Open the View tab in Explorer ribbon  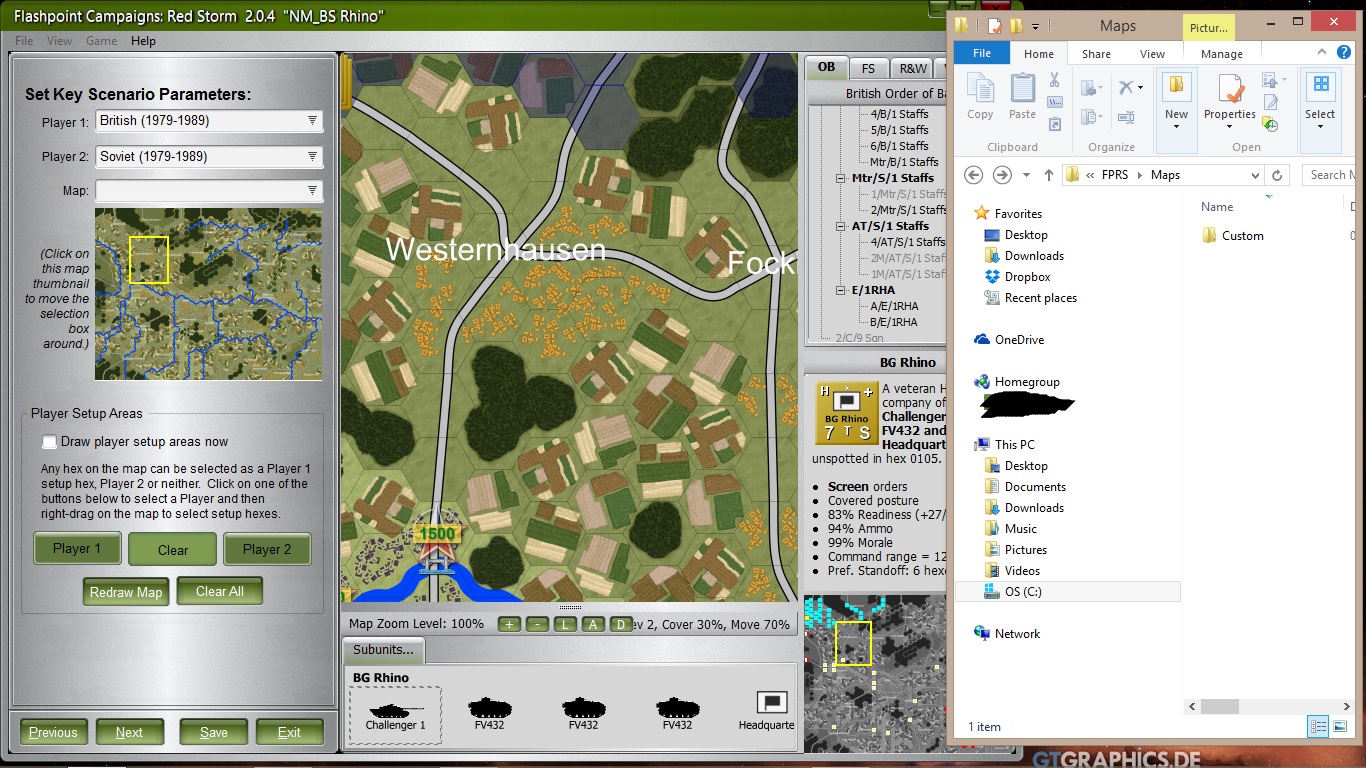pyautogui.click(x=1152, y=54)
